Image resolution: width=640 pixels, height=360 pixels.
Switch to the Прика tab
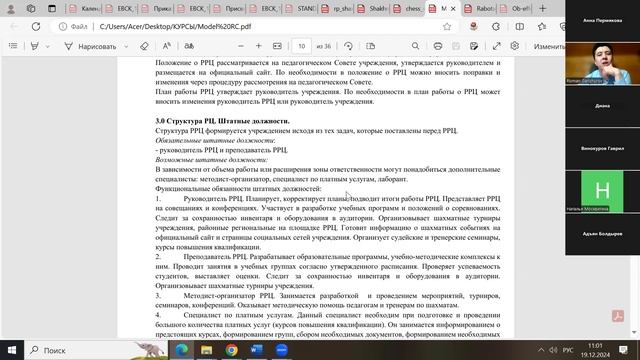coord(156,8)
